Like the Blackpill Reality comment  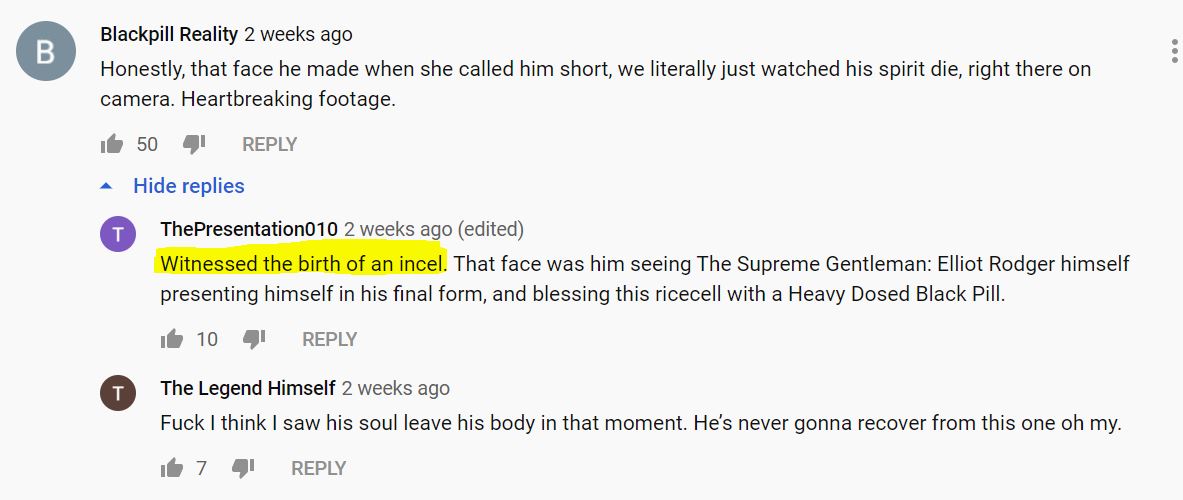[x=112, y=144]
